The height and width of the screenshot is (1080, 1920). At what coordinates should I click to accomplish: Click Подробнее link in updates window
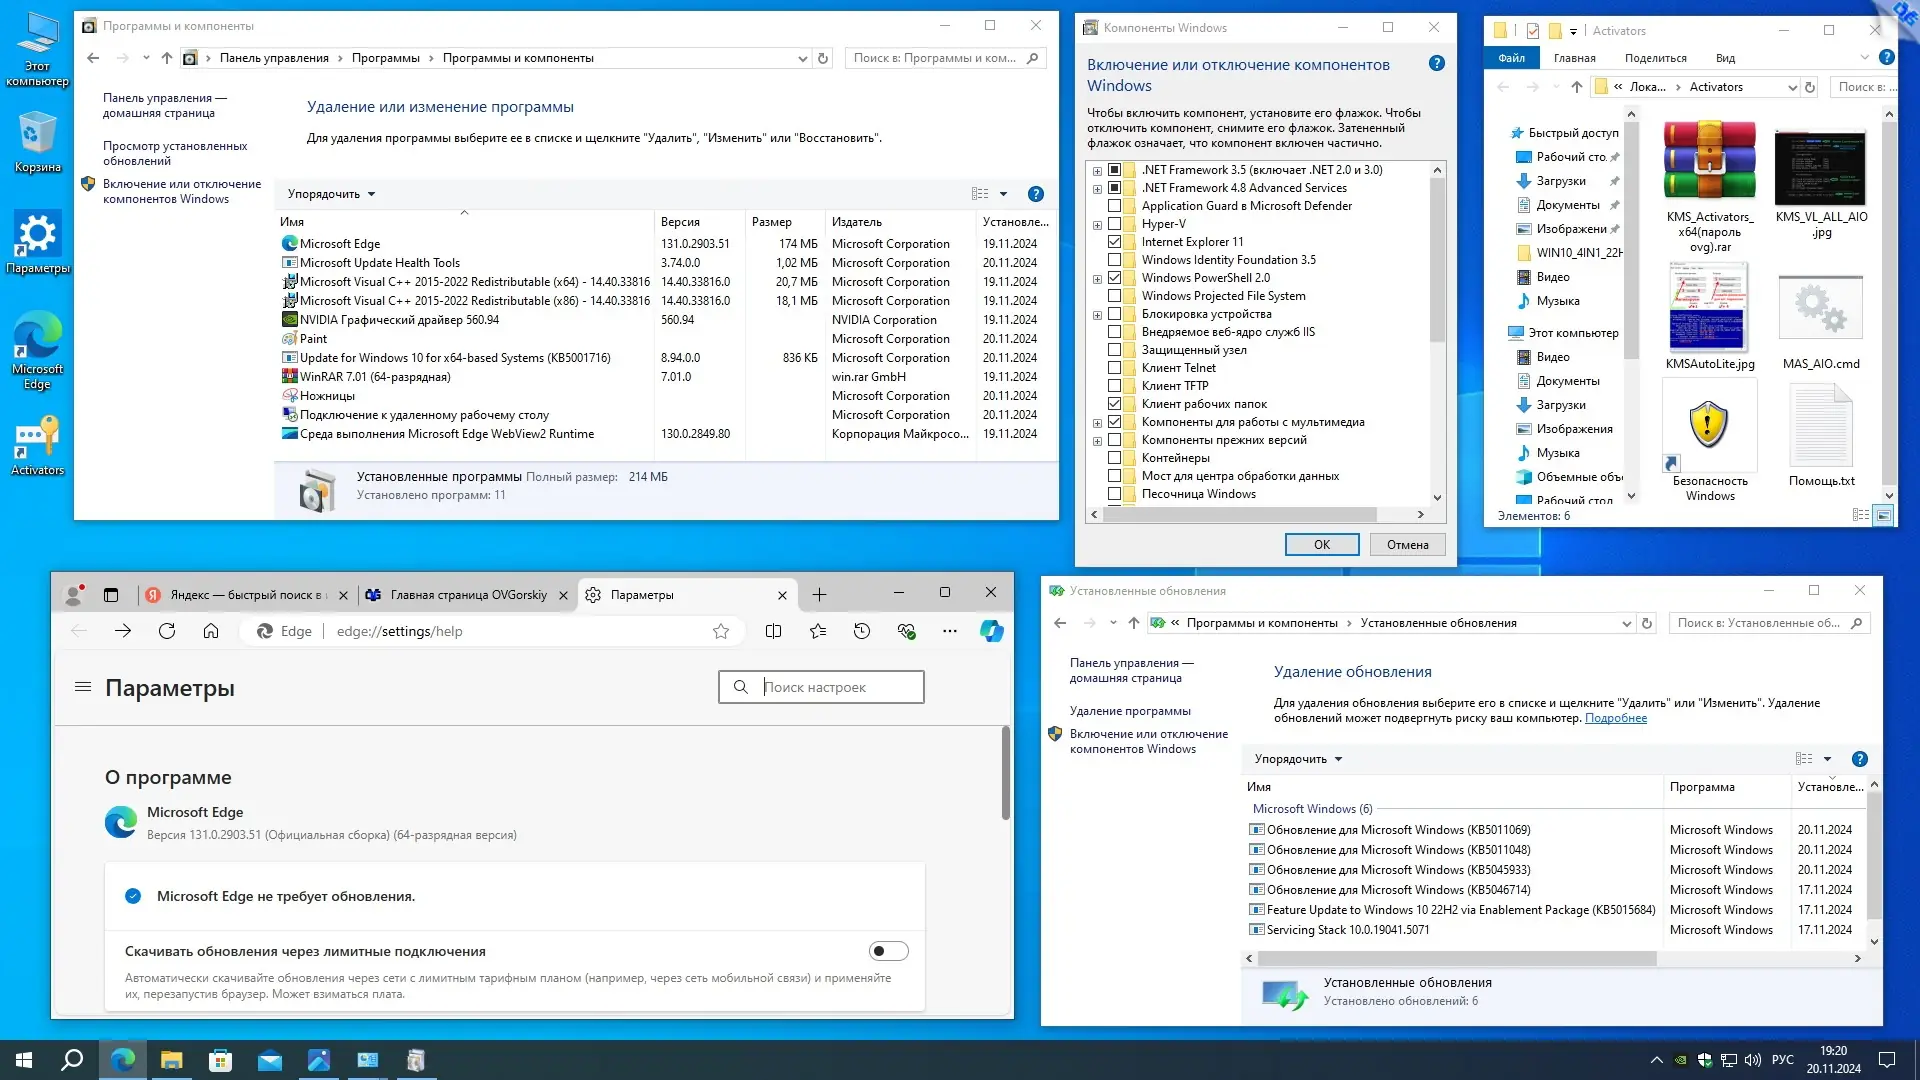pyautogui.click(x=1615, y=718)
